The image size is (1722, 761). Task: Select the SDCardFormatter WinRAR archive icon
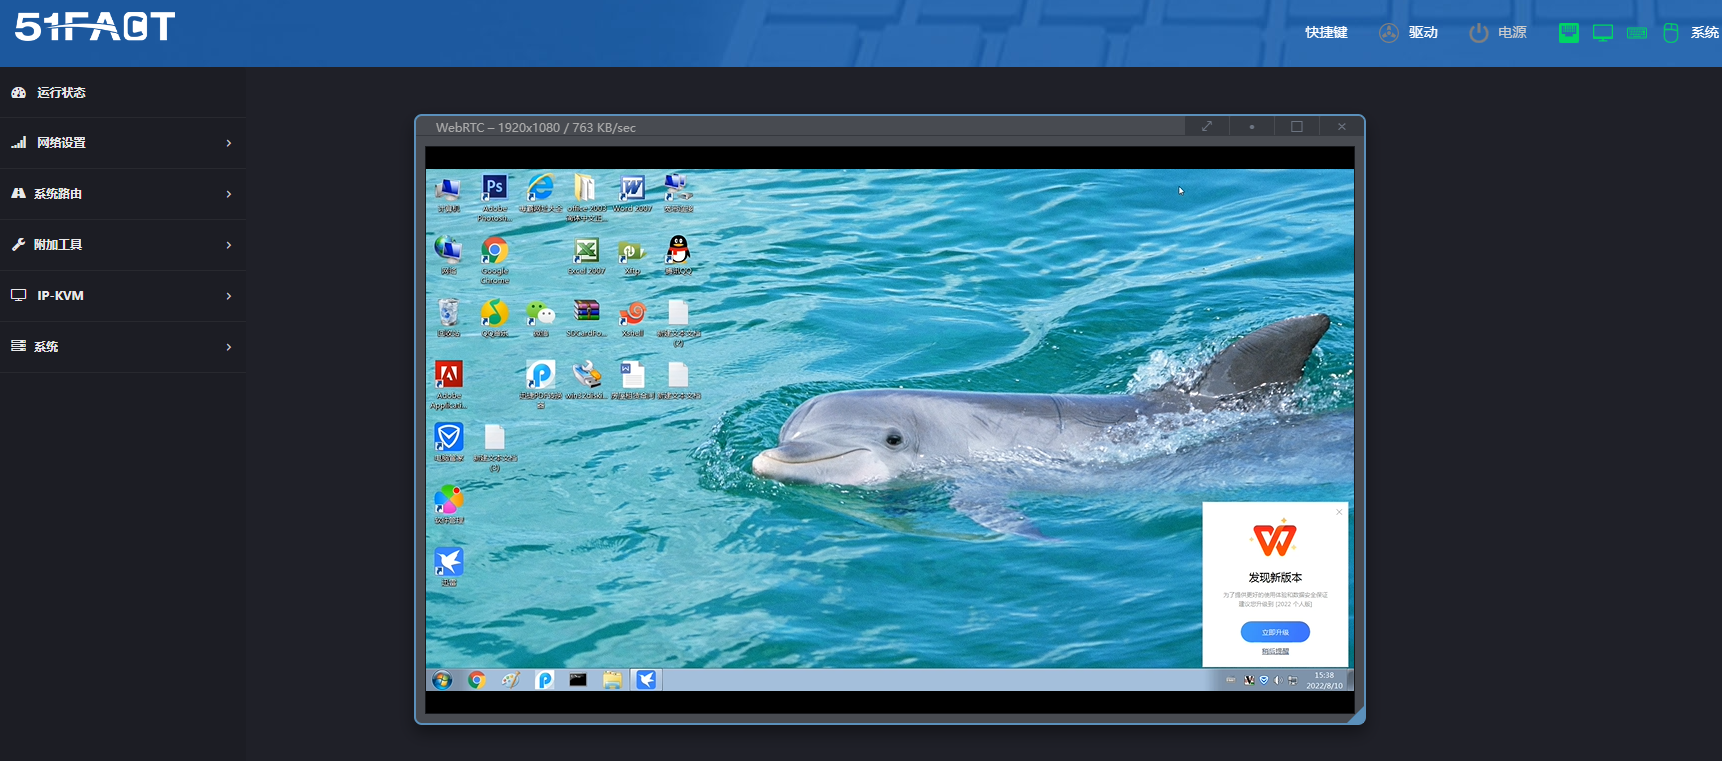coord(586,317)
